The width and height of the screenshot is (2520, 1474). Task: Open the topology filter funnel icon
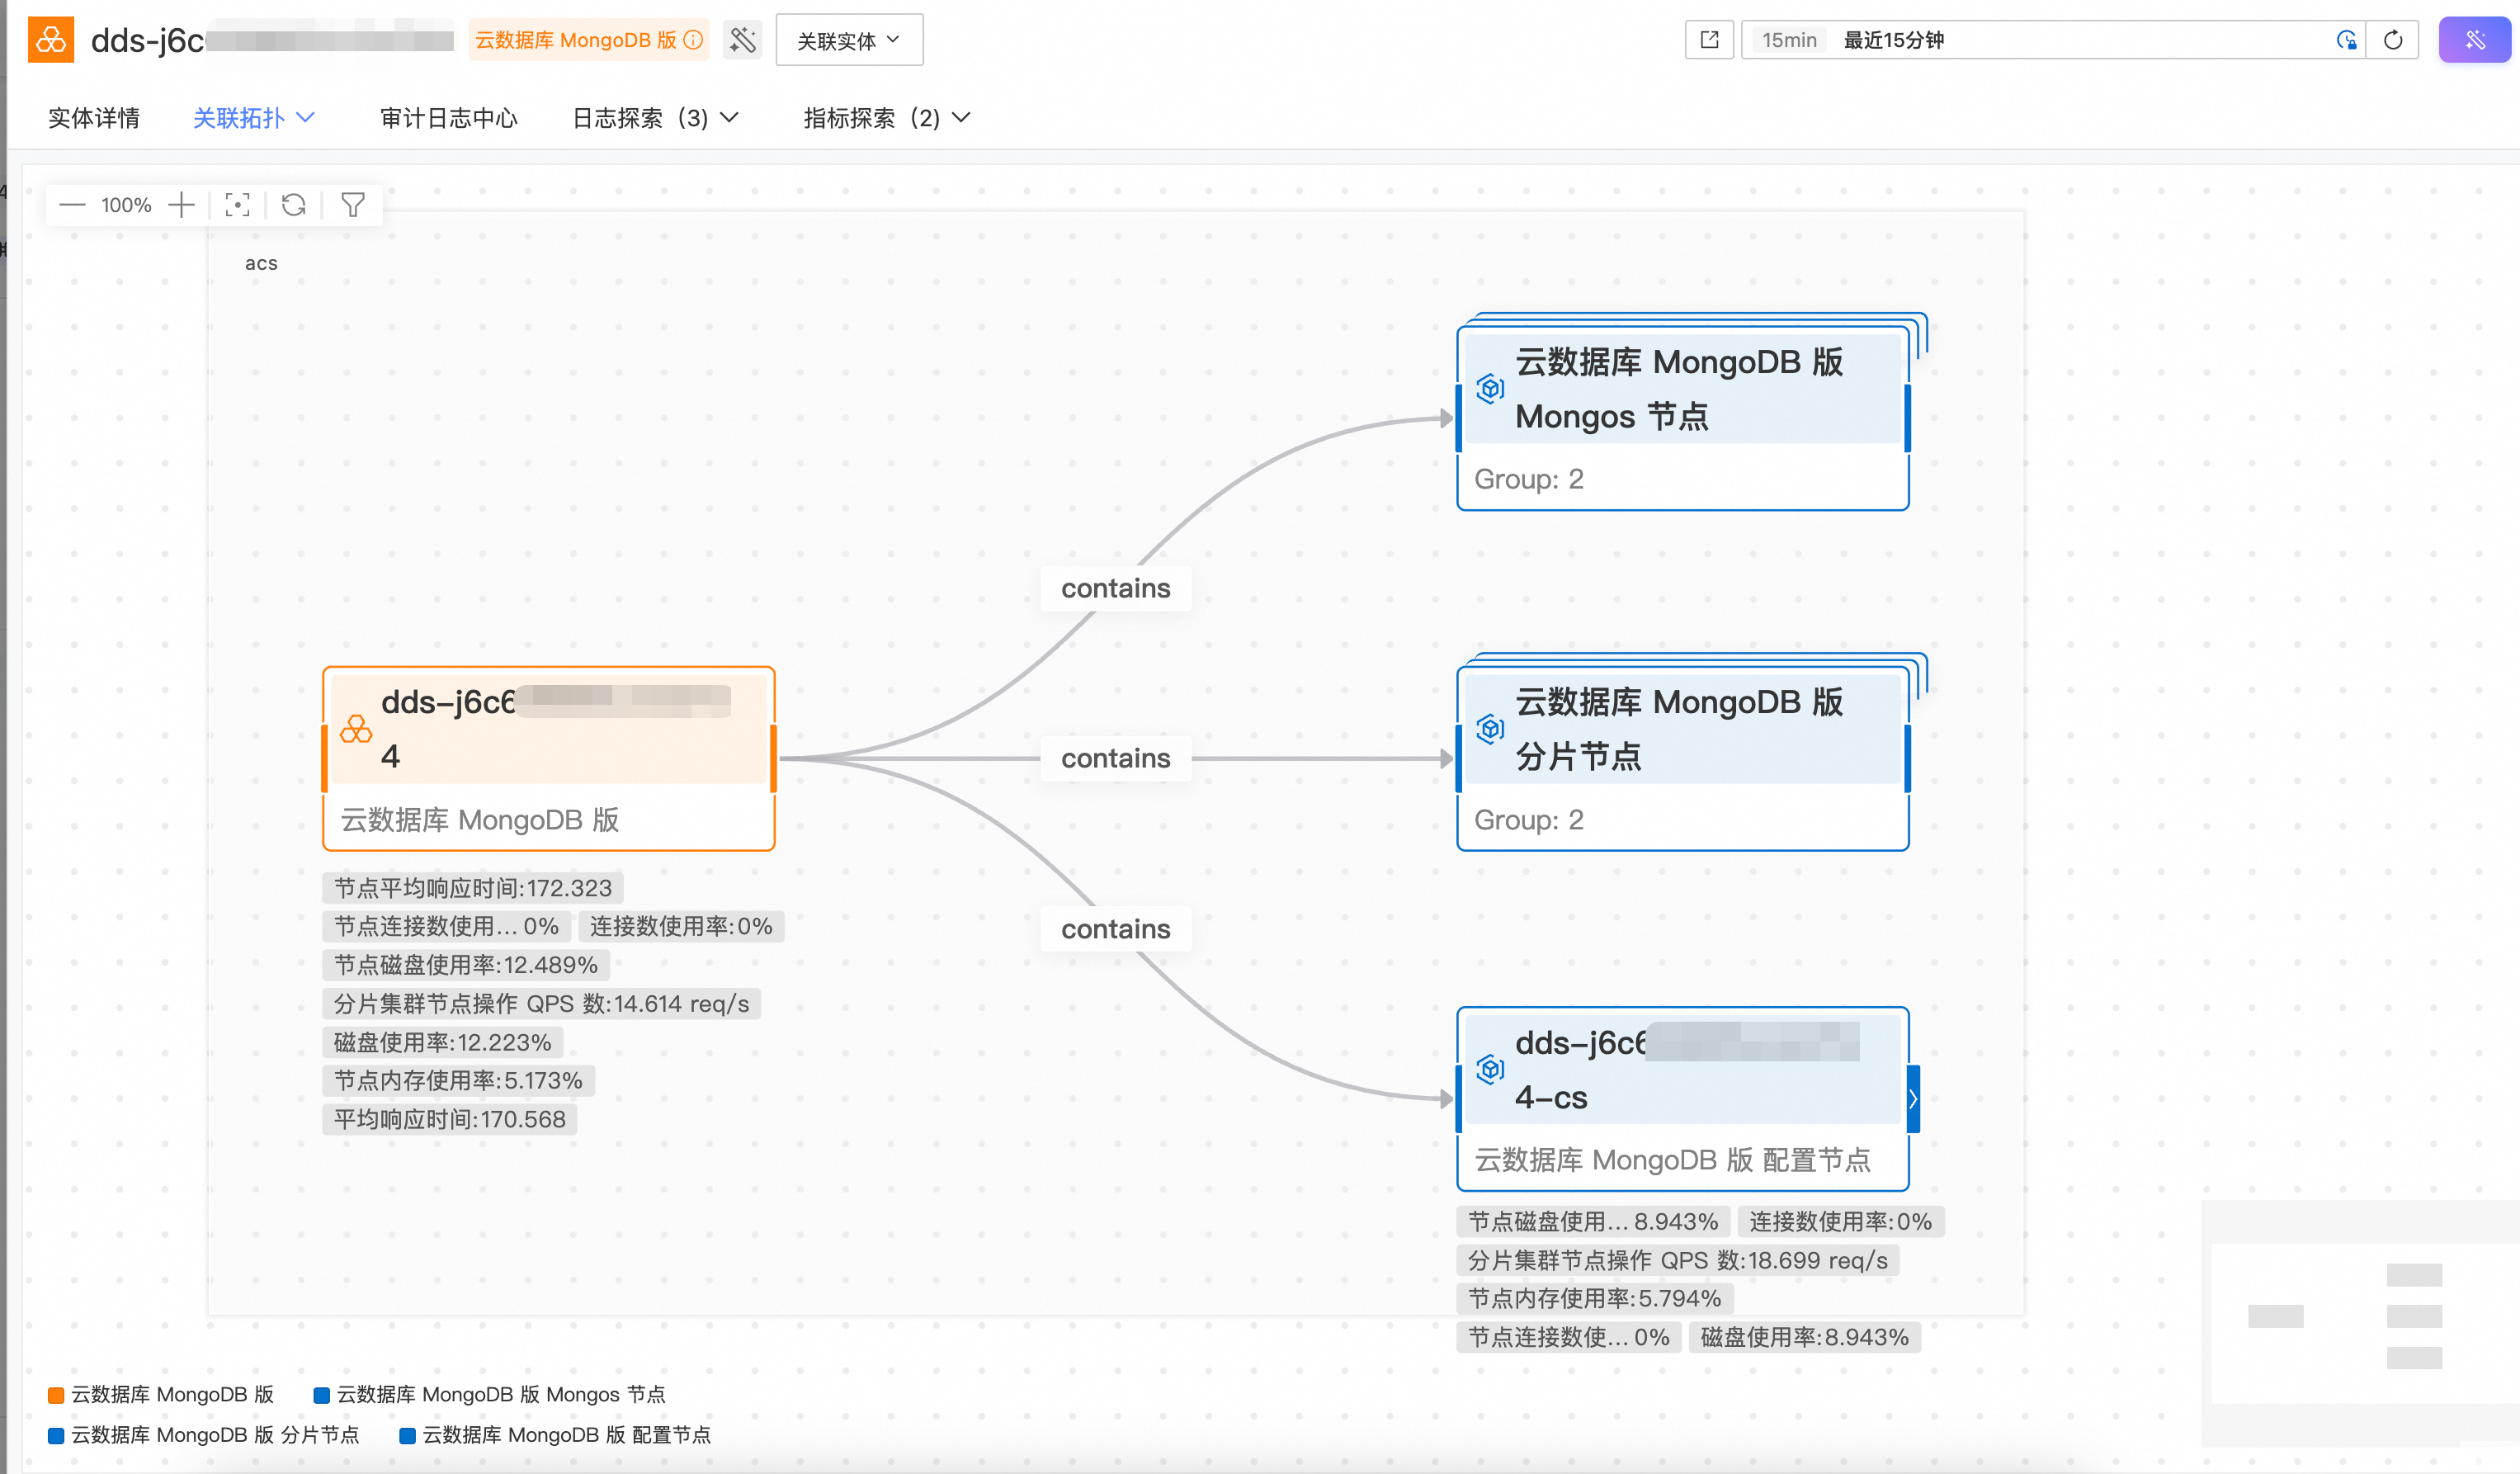(x=352, y=205)
